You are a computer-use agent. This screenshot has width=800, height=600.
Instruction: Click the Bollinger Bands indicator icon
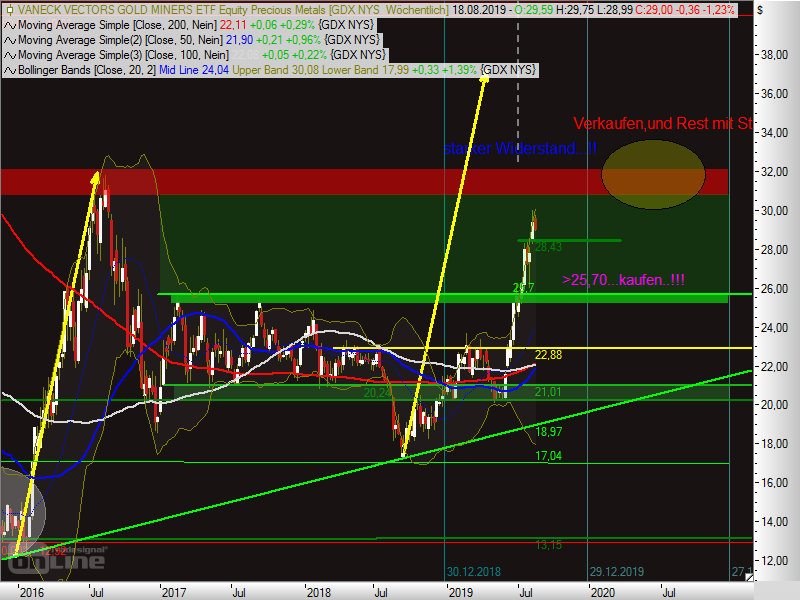click(x=10, y=70)
